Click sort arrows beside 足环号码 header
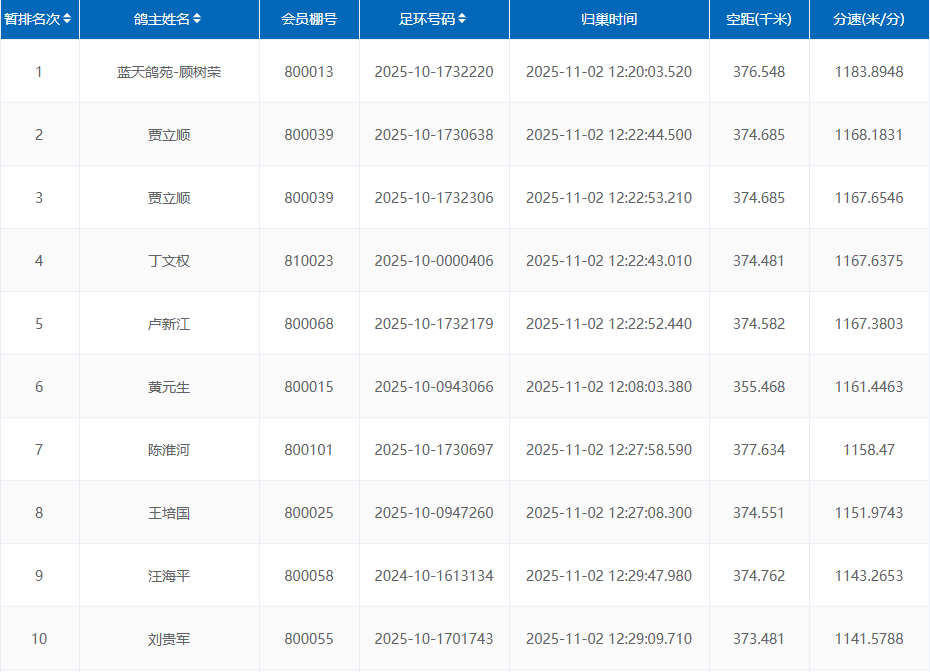This screenshot has height=672, width=930. [462, 20]
